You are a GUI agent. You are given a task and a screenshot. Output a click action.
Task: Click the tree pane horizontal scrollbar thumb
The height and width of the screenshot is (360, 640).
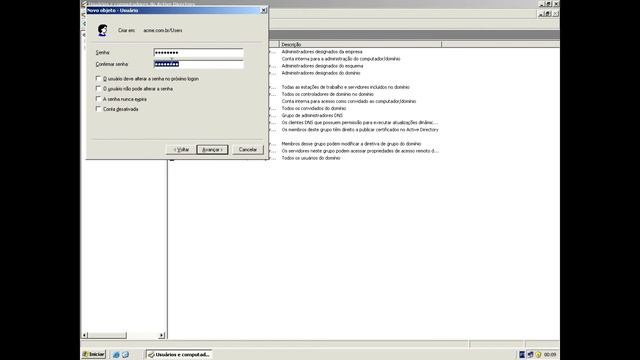(107, 335)
